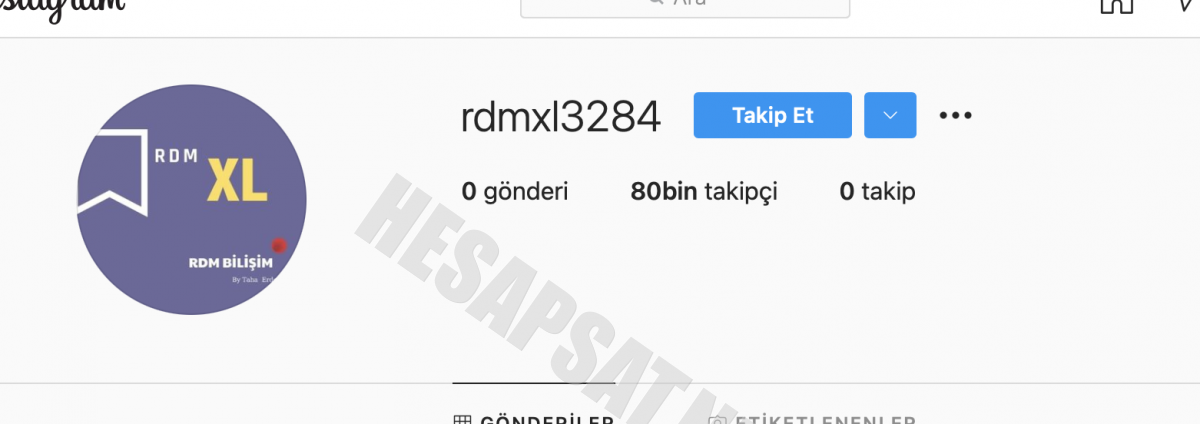Click the white bookmark shape in avatar
Image resolution: width=1200 pixels, height=424 pixels.
click(x=113, y=175)
